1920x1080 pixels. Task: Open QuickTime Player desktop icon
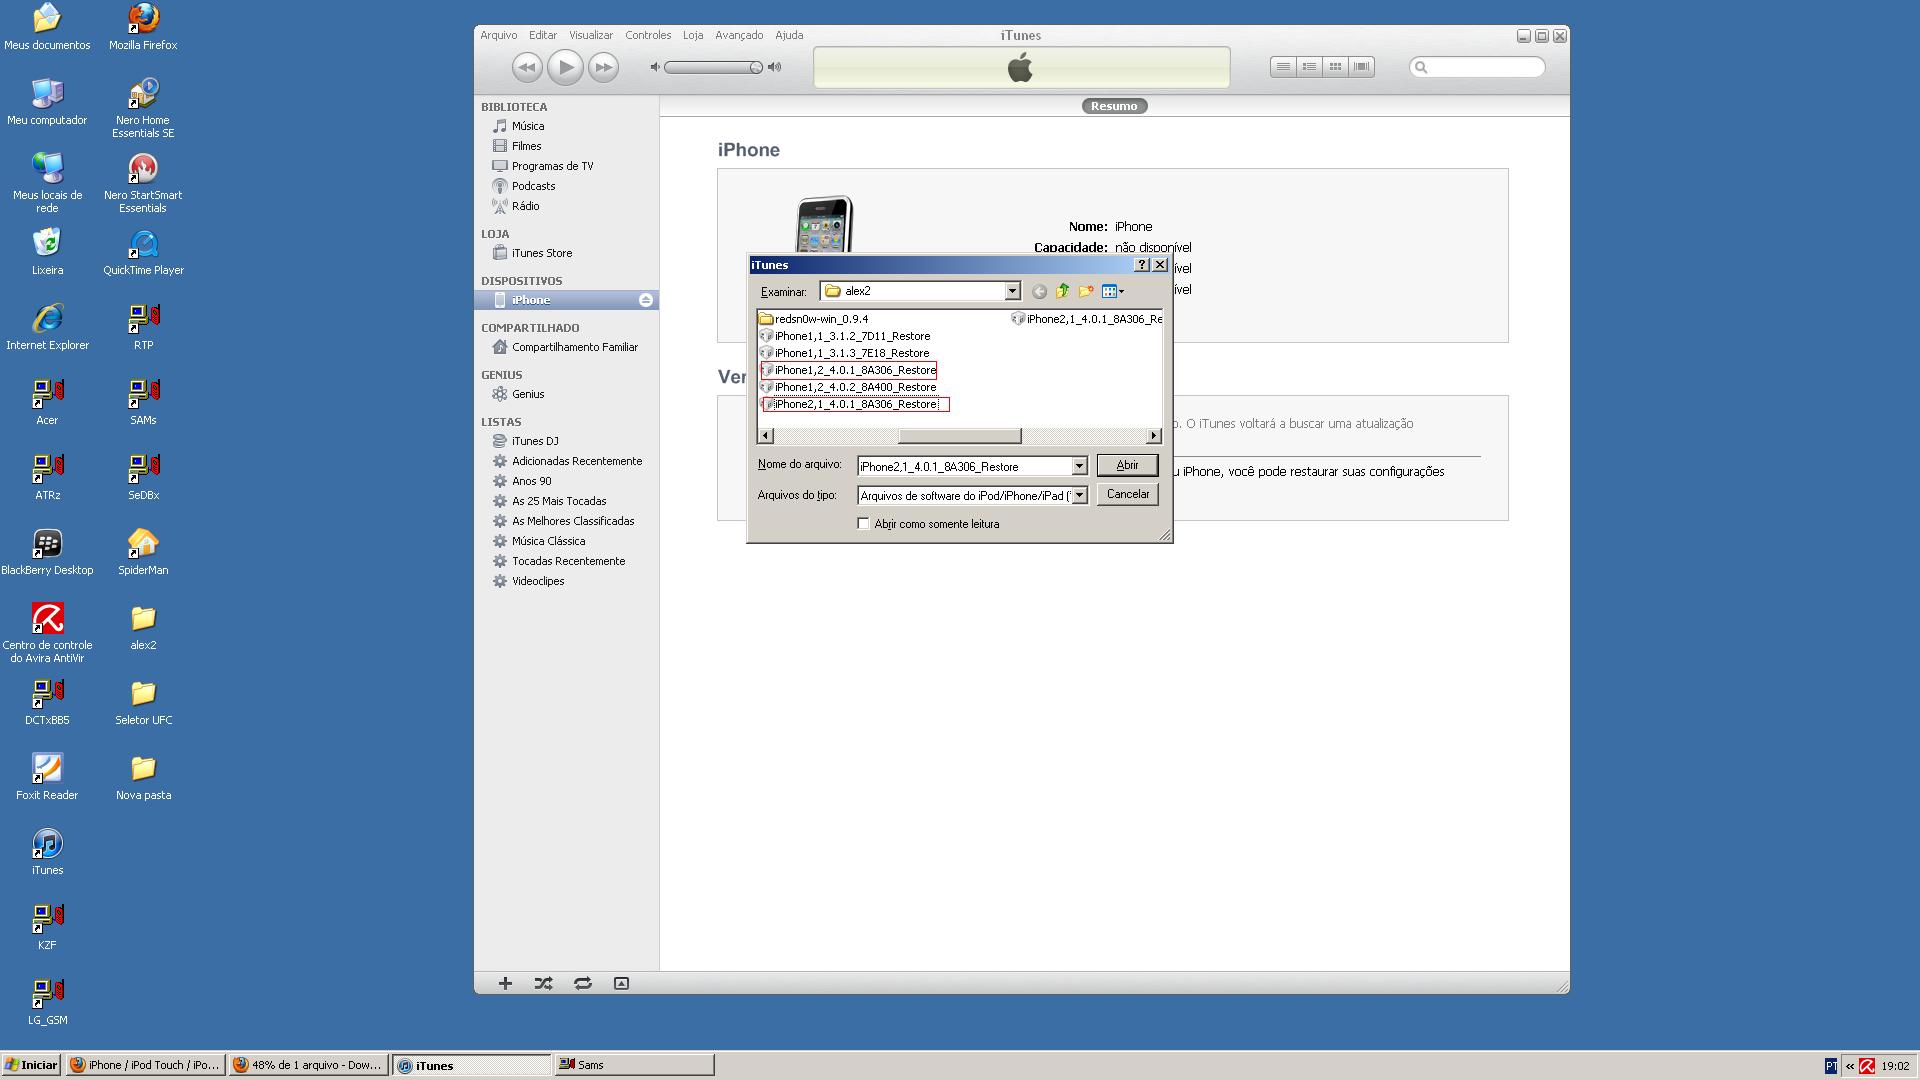coord(143,252)
